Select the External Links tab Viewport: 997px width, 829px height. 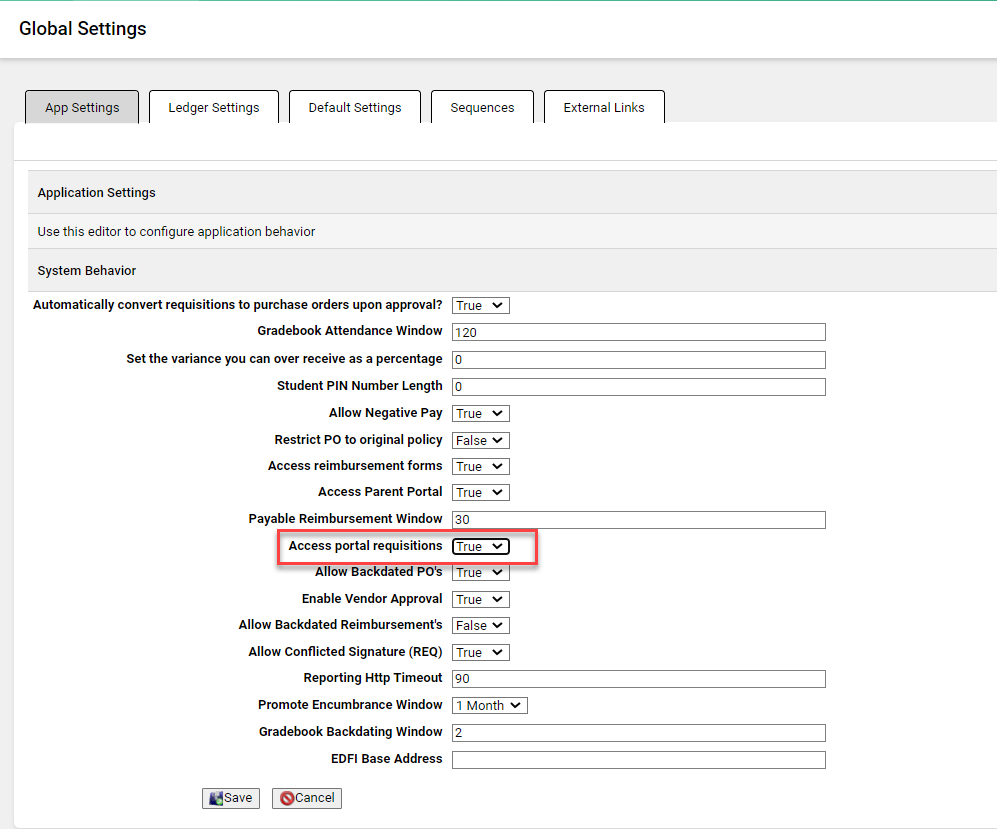(x=603, y=107)
